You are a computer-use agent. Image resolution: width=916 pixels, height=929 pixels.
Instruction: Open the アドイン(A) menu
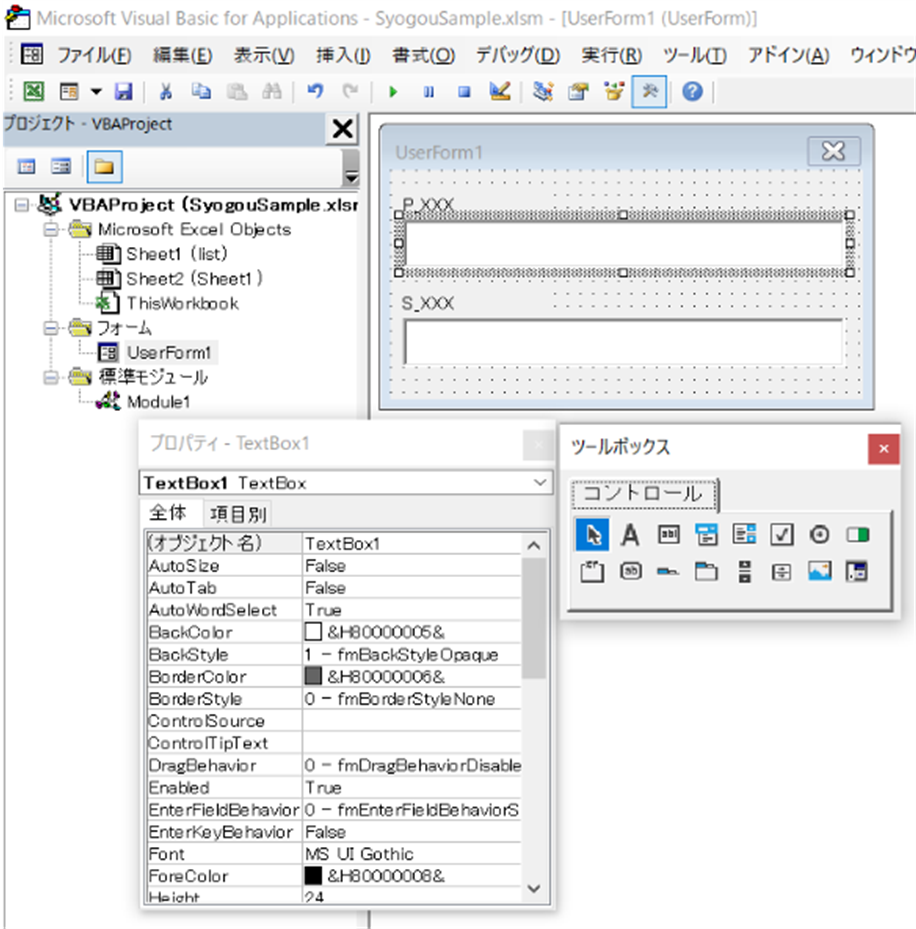(x=788, y=55)
